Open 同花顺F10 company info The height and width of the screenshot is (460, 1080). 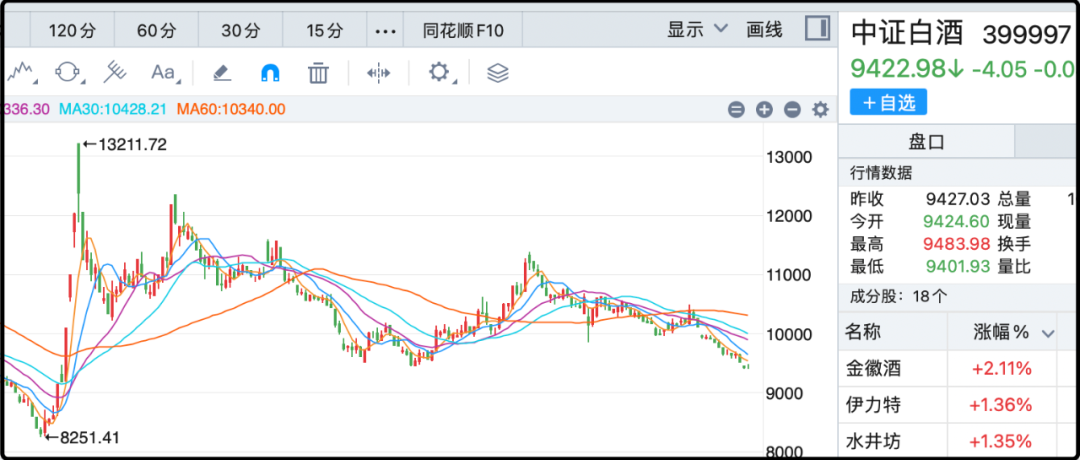pos(462,30)
